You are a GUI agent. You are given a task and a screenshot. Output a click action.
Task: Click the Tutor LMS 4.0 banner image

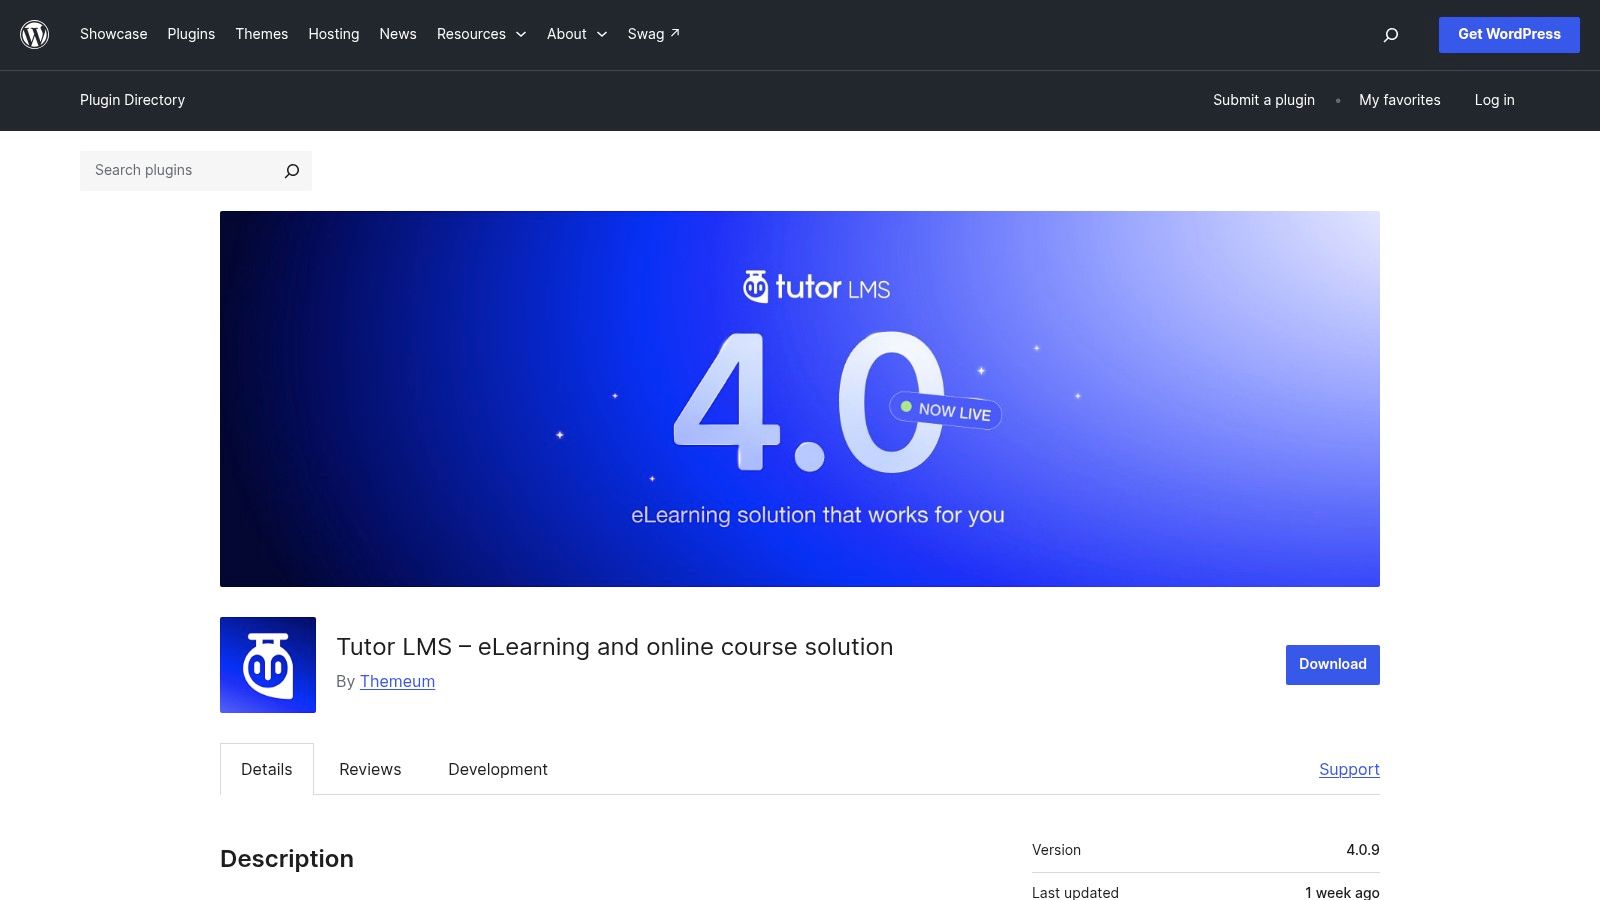click(x=800, y=399)
